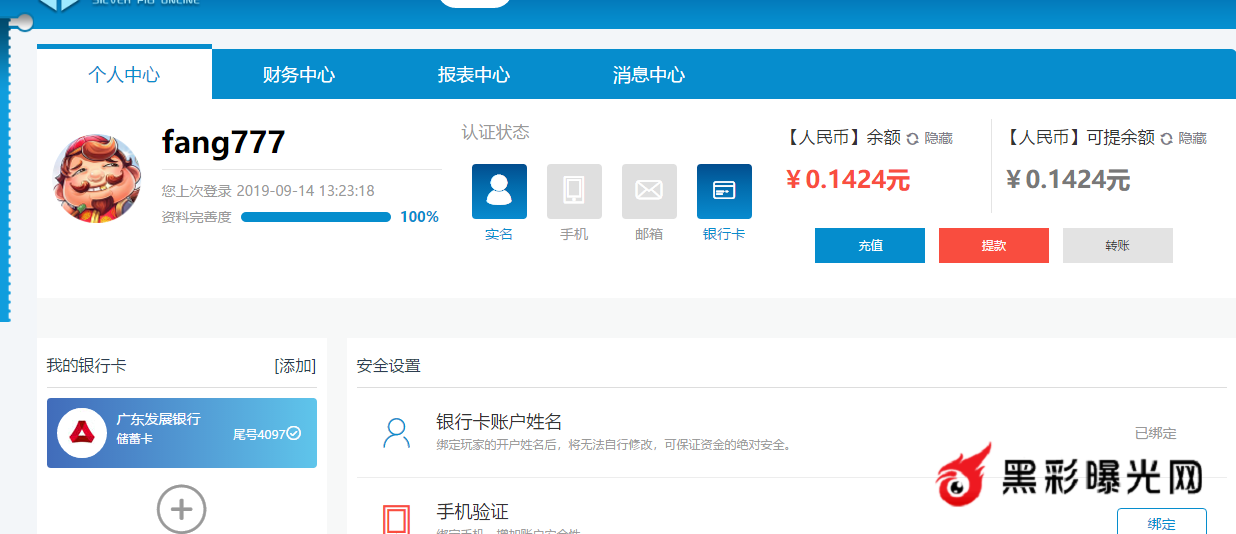
Task: Refresh the 可提余额 withdrawable balance icon
Action: (1165, 139)
